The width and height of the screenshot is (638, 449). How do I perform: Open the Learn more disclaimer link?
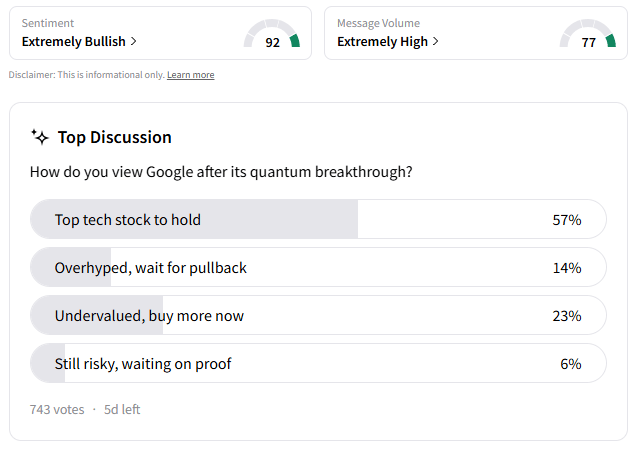[190, 75]
